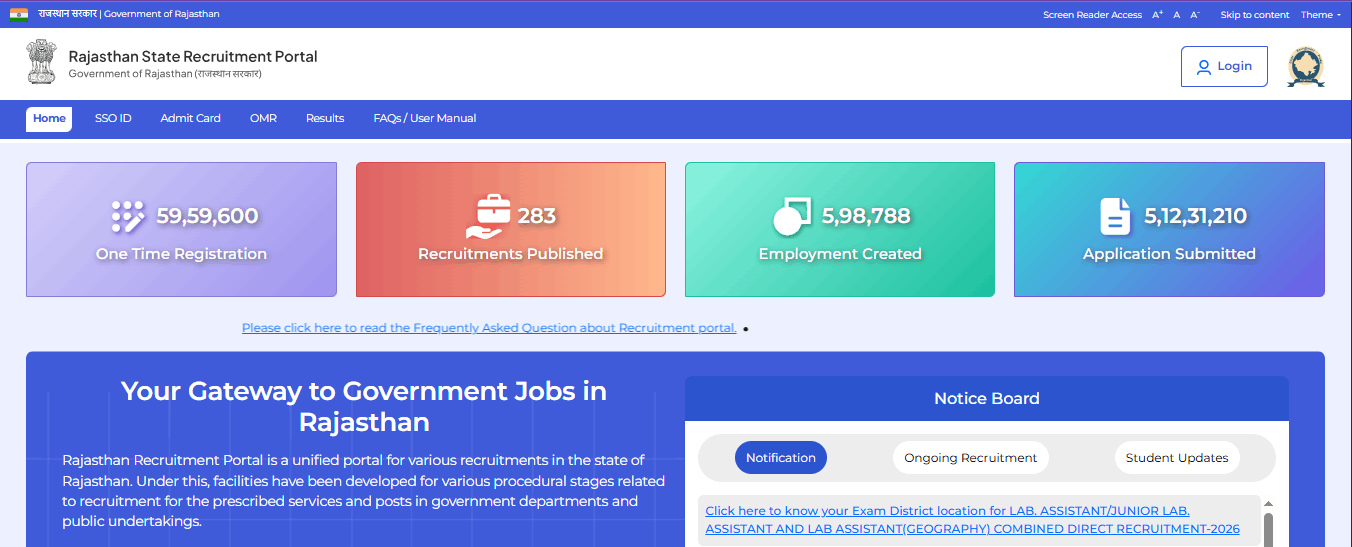Select the Notification tab
1352x547 pixels.
pyautogui.click(x=781, y=458)
